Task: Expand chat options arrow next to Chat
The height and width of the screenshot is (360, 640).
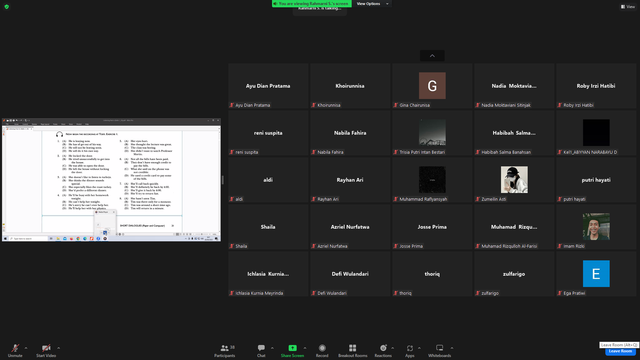Action: pyautogui.click(x=272, y=348)
